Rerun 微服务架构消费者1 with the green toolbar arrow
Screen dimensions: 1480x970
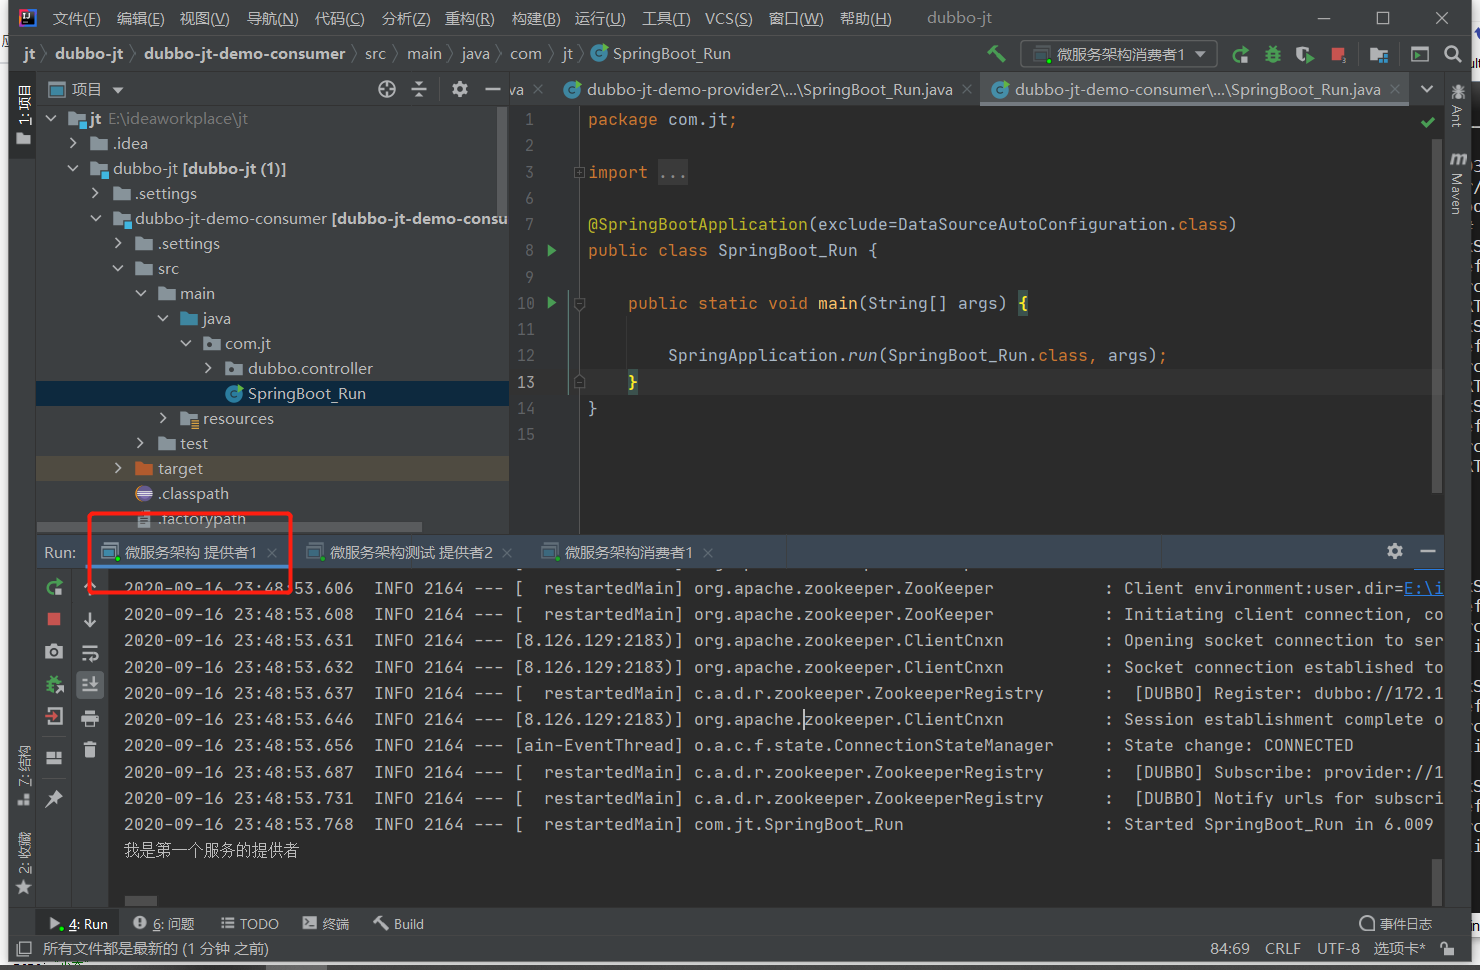(1240, 55)
